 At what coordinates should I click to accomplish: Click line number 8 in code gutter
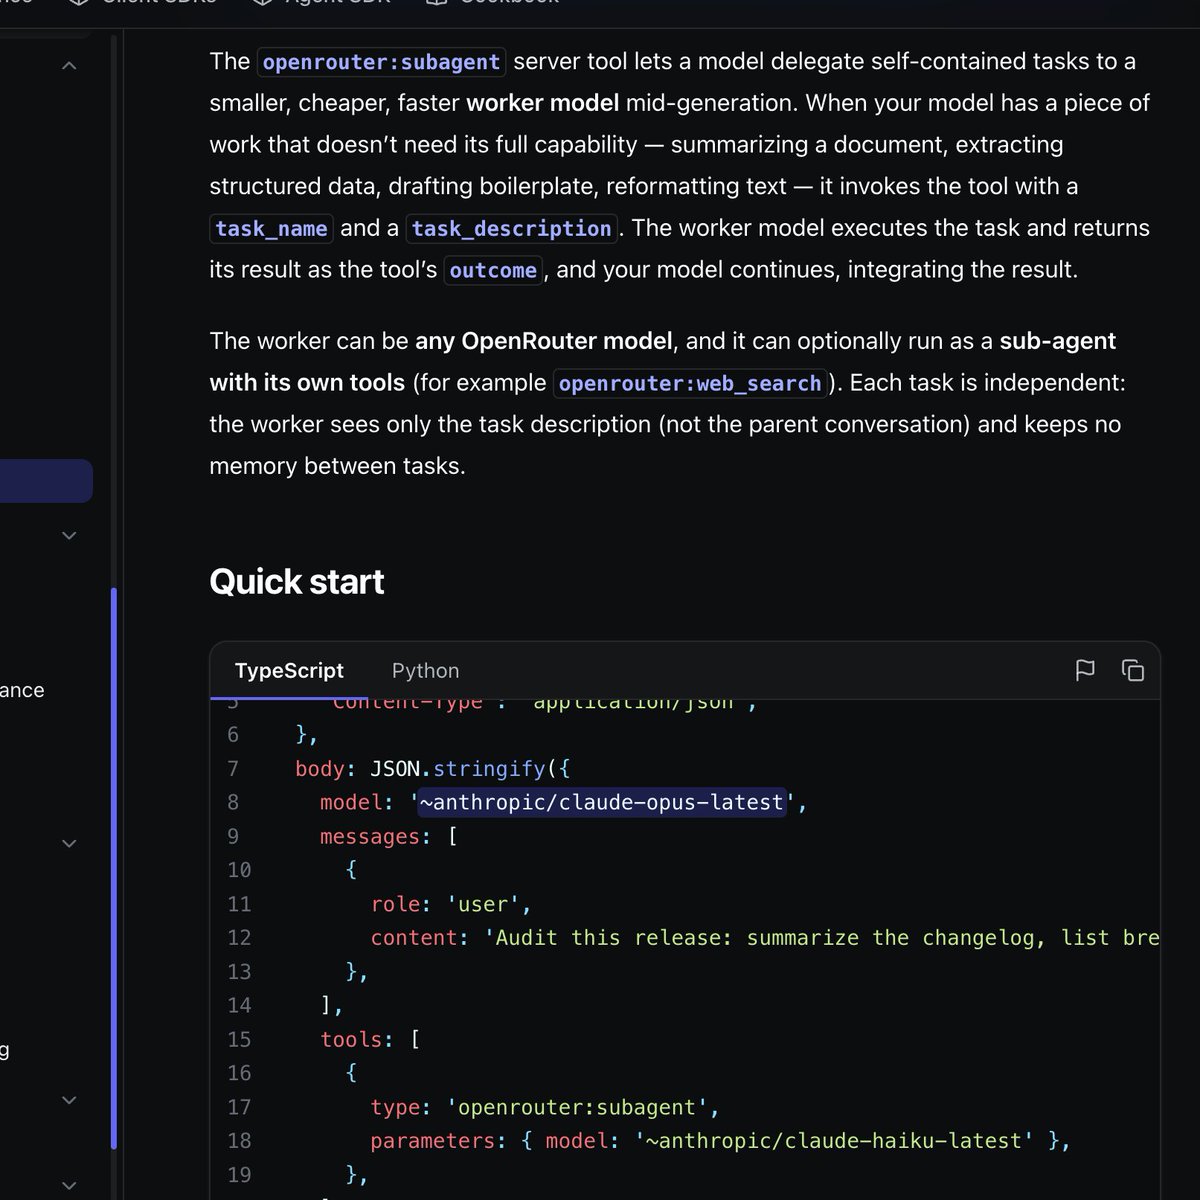[x=233, y=803]
